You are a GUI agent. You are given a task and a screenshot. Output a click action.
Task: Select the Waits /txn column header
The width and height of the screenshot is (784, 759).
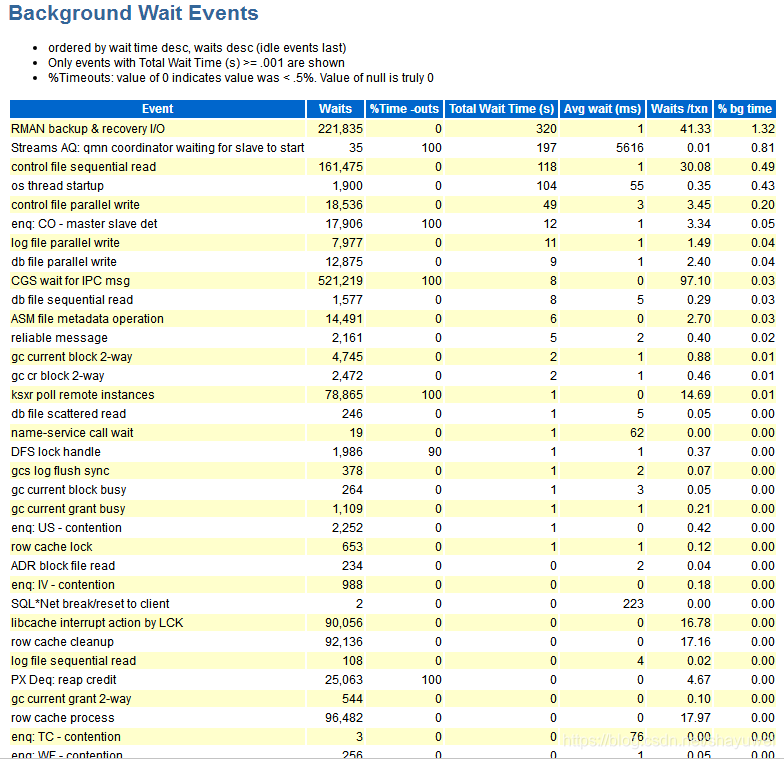point(680,108)
